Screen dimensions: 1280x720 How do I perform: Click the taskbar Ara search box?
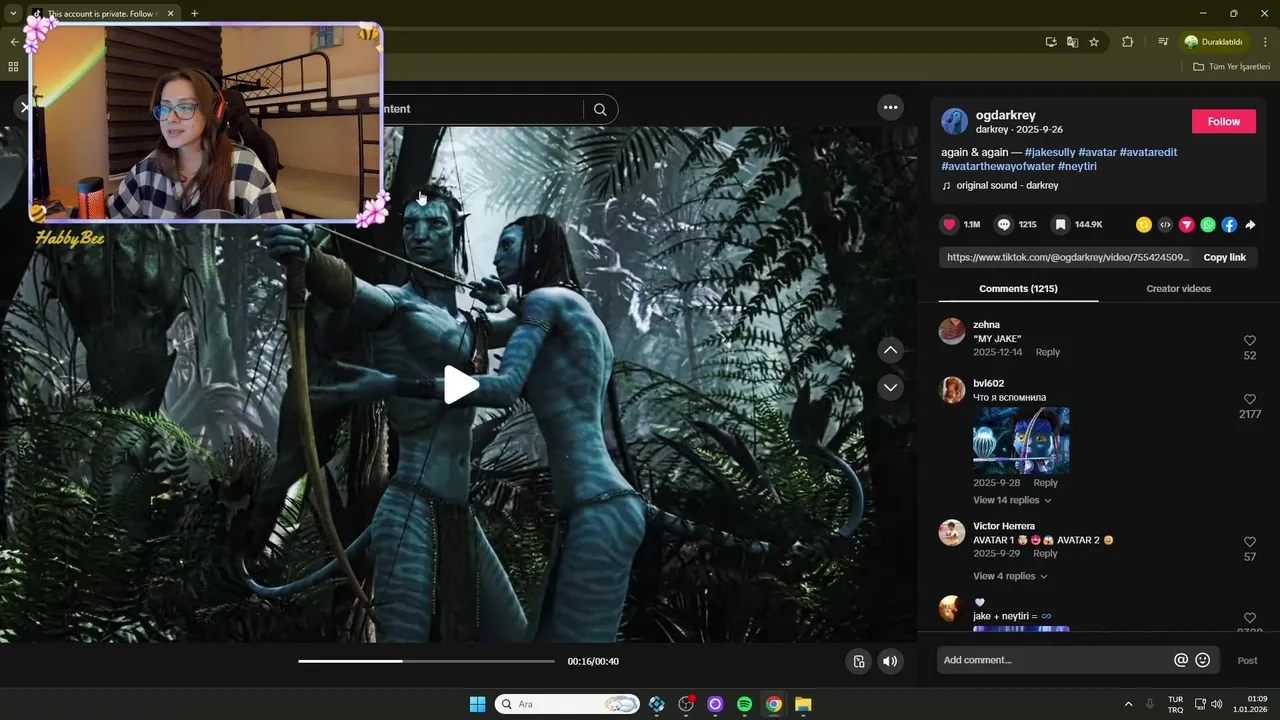coord(567,704)
